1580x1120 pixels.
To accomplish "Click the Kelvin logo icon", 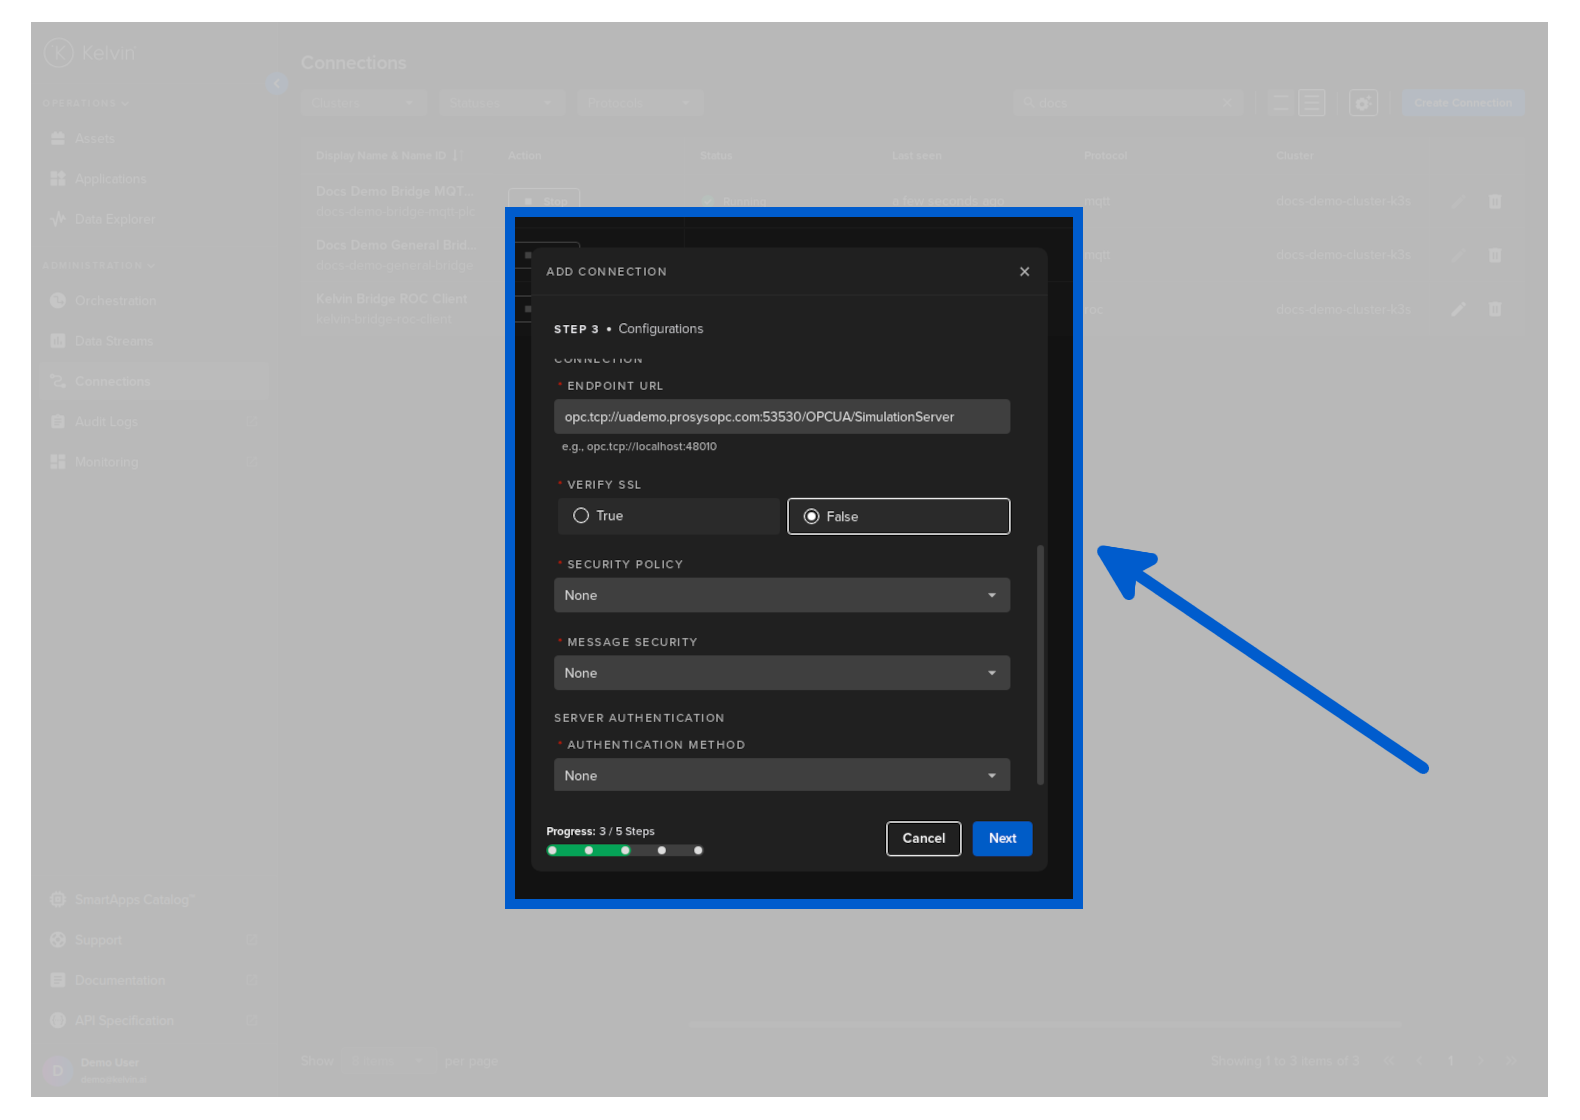I will (x=59, y=53).
